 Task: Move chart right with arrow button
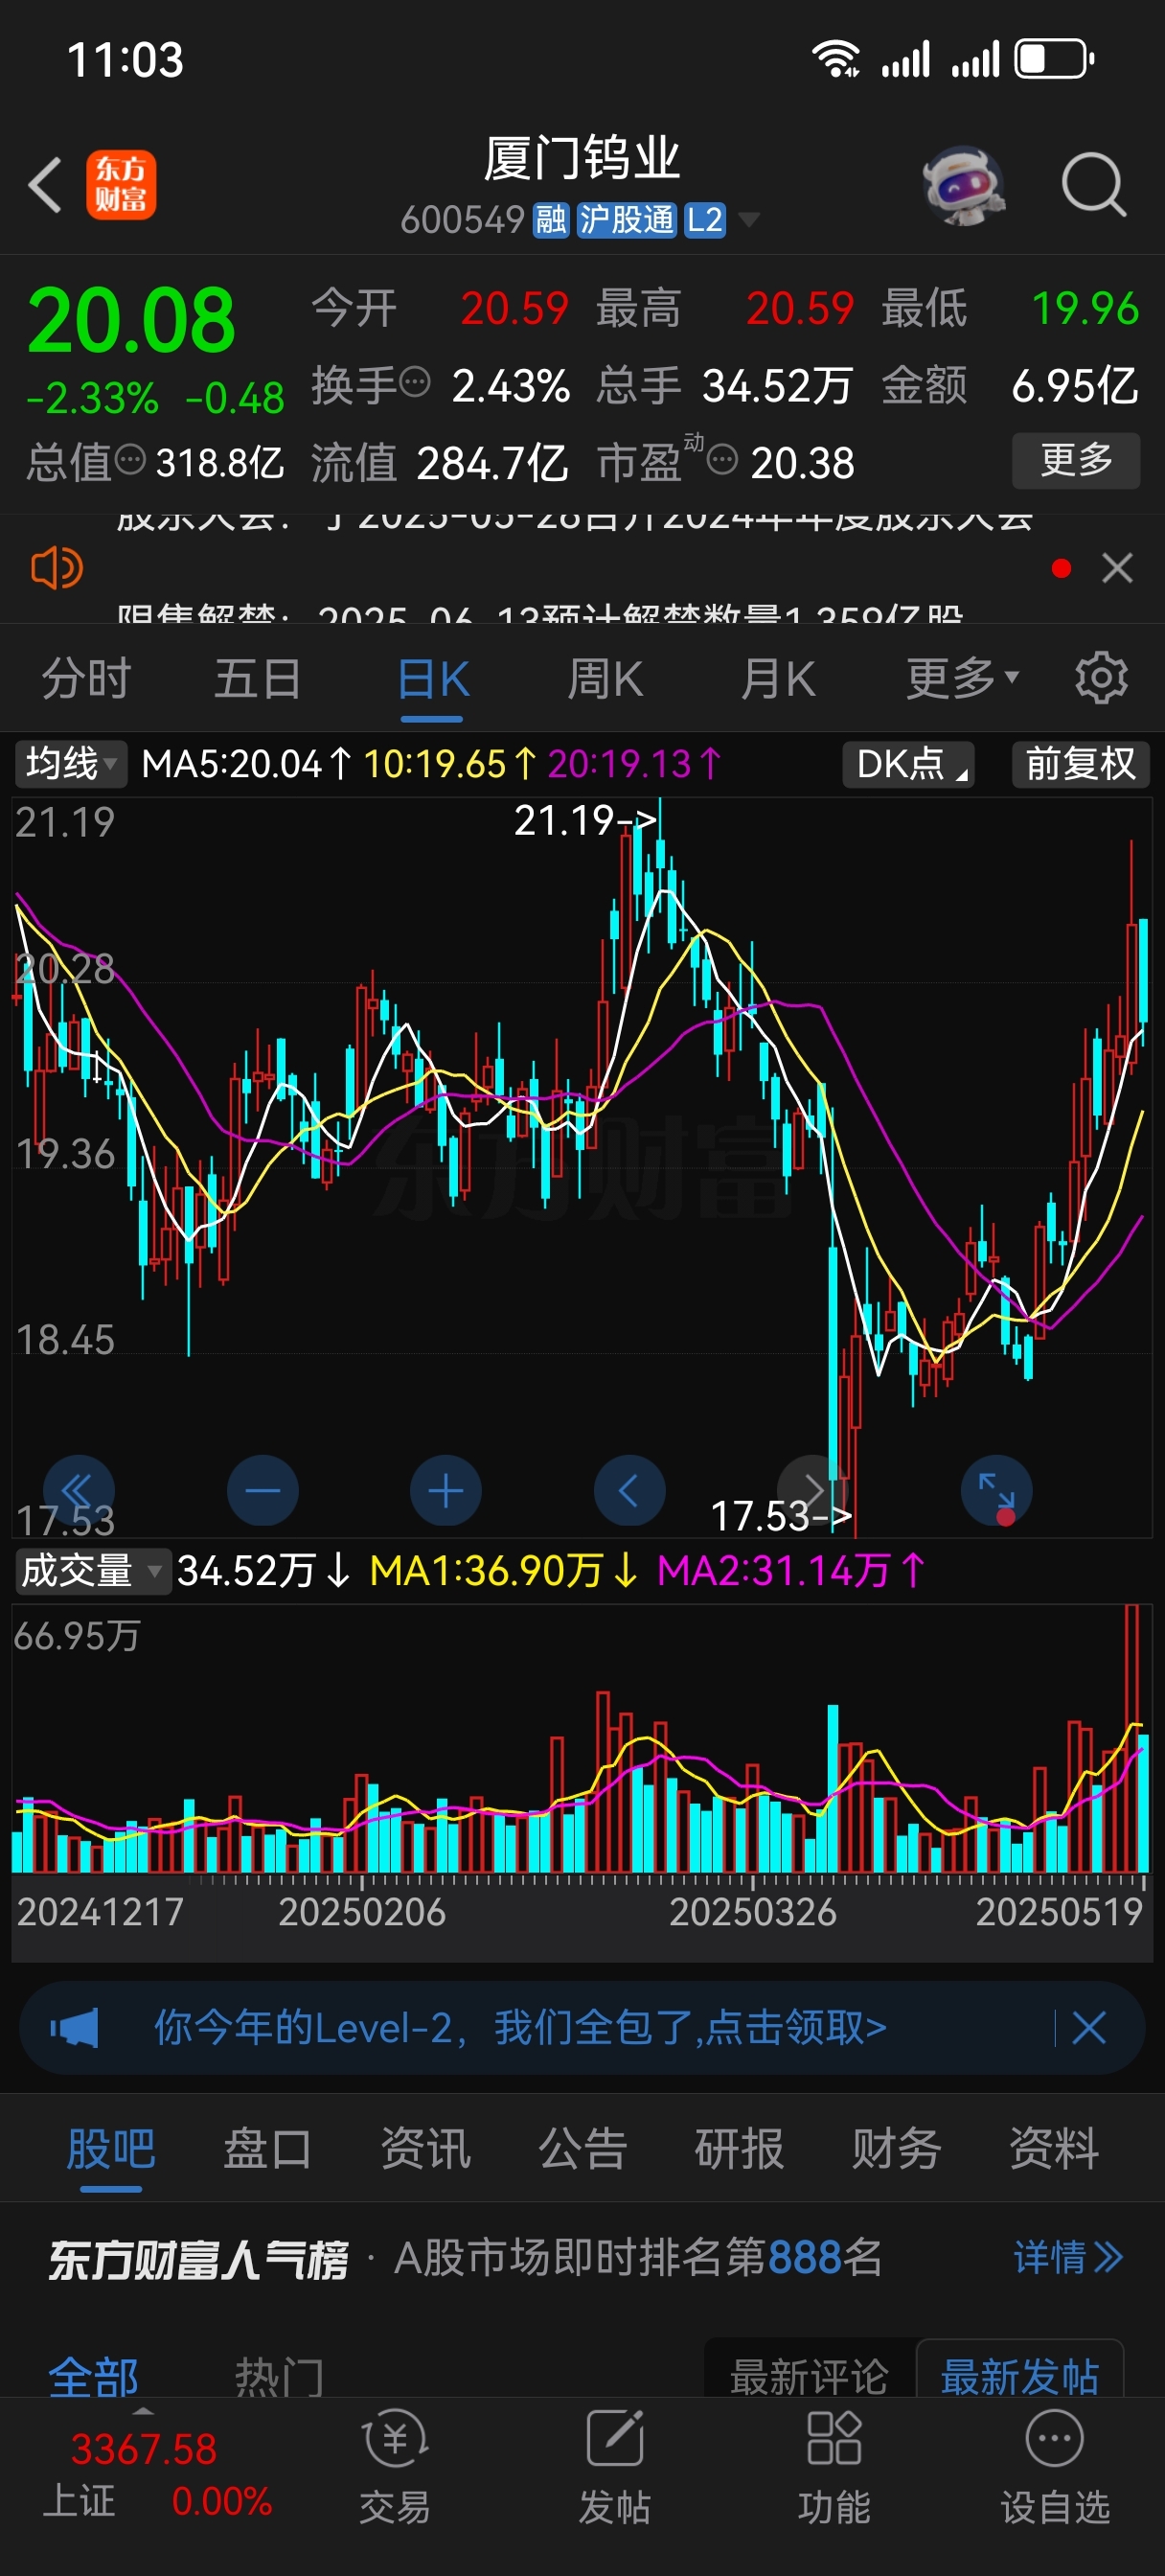pos(813,1491)
